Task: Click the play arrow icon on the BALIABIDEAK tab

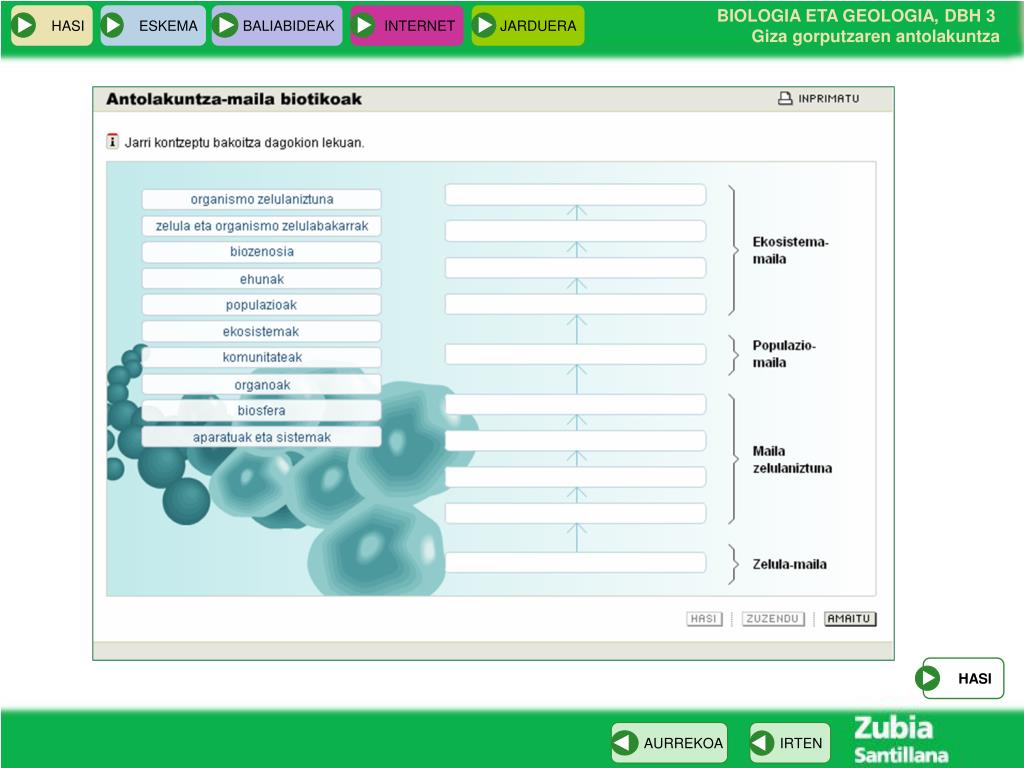Action: [x=225, y=25]
